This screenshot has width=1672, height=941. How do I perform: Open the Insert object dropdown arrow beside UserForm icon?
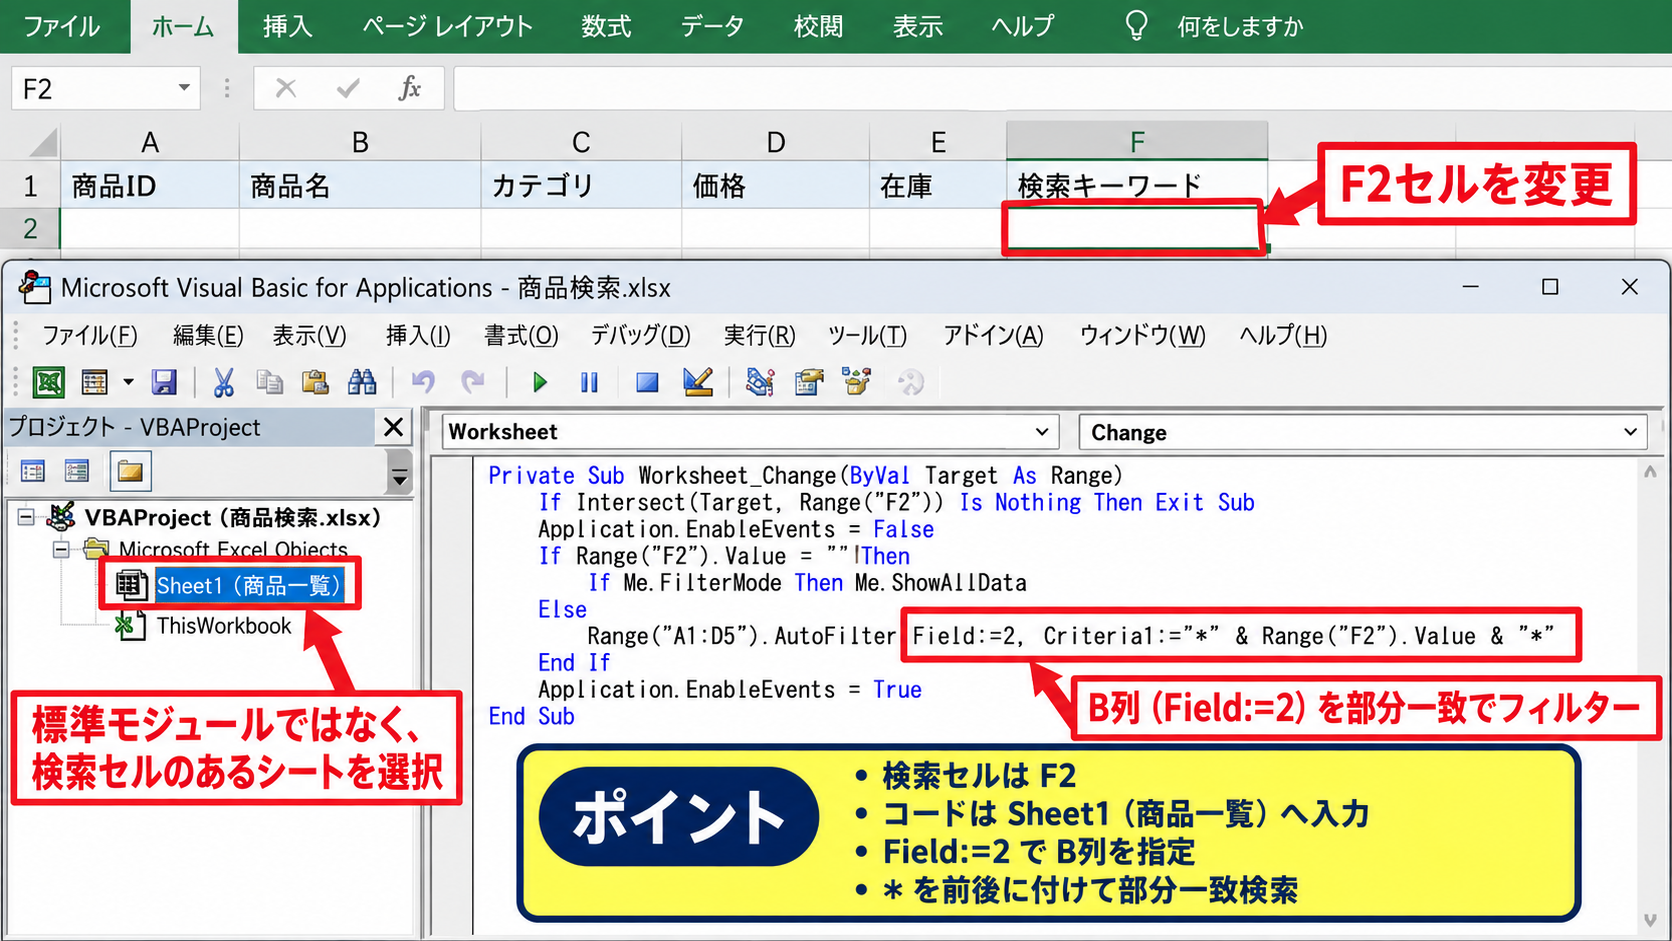(128, 382)
